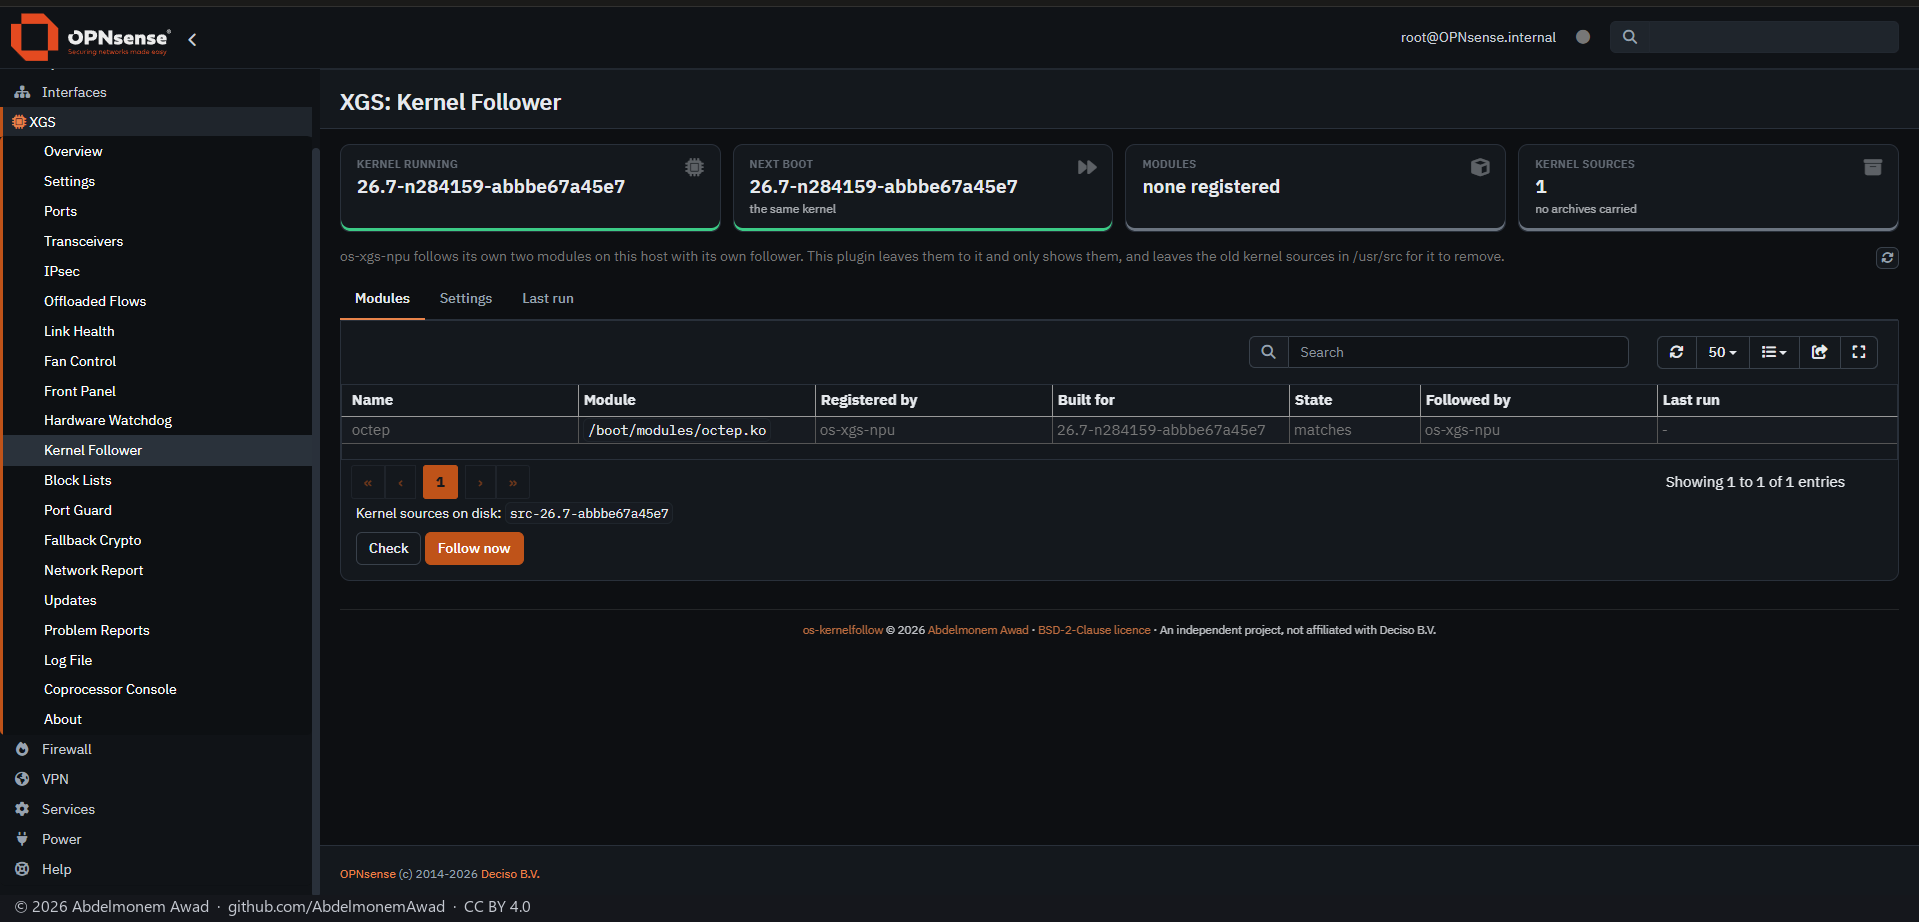The height and width of the screenshot is (922, 1919).
Task: Click the fast-forward icon on the Next Boot card
Action: [1087, 167]
